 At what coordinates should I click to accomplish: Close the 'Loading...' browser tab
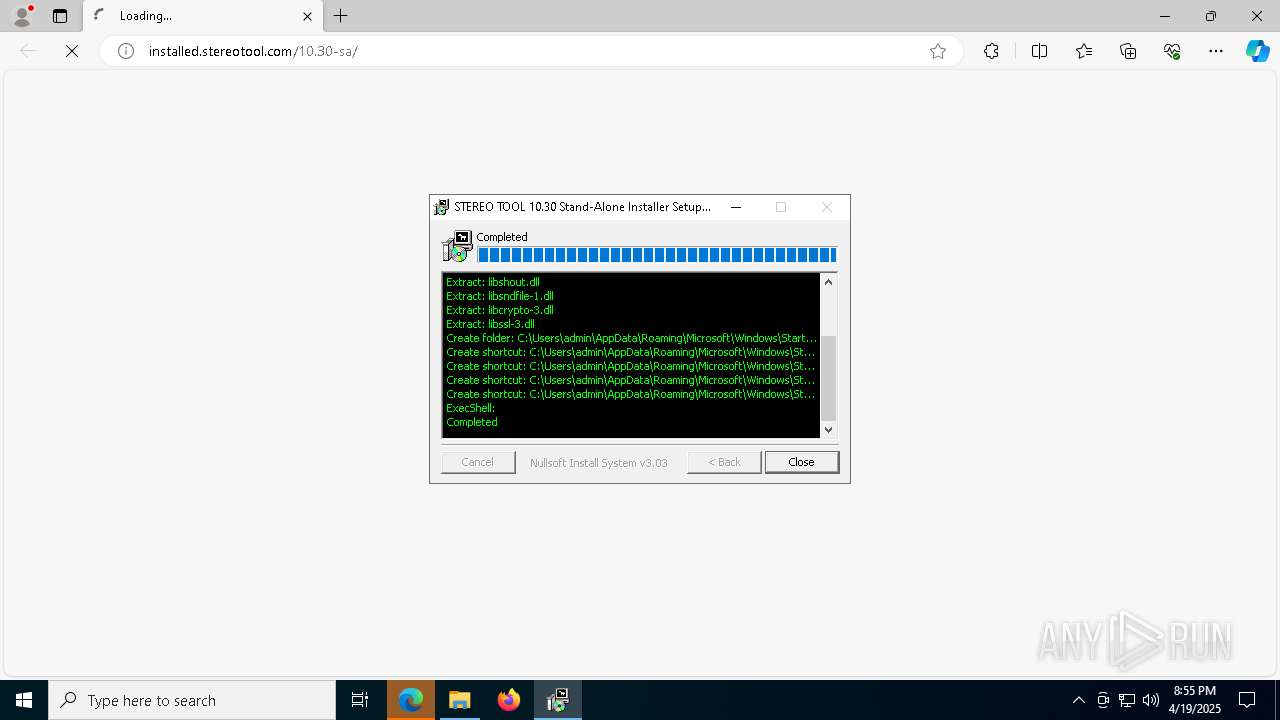307,16
